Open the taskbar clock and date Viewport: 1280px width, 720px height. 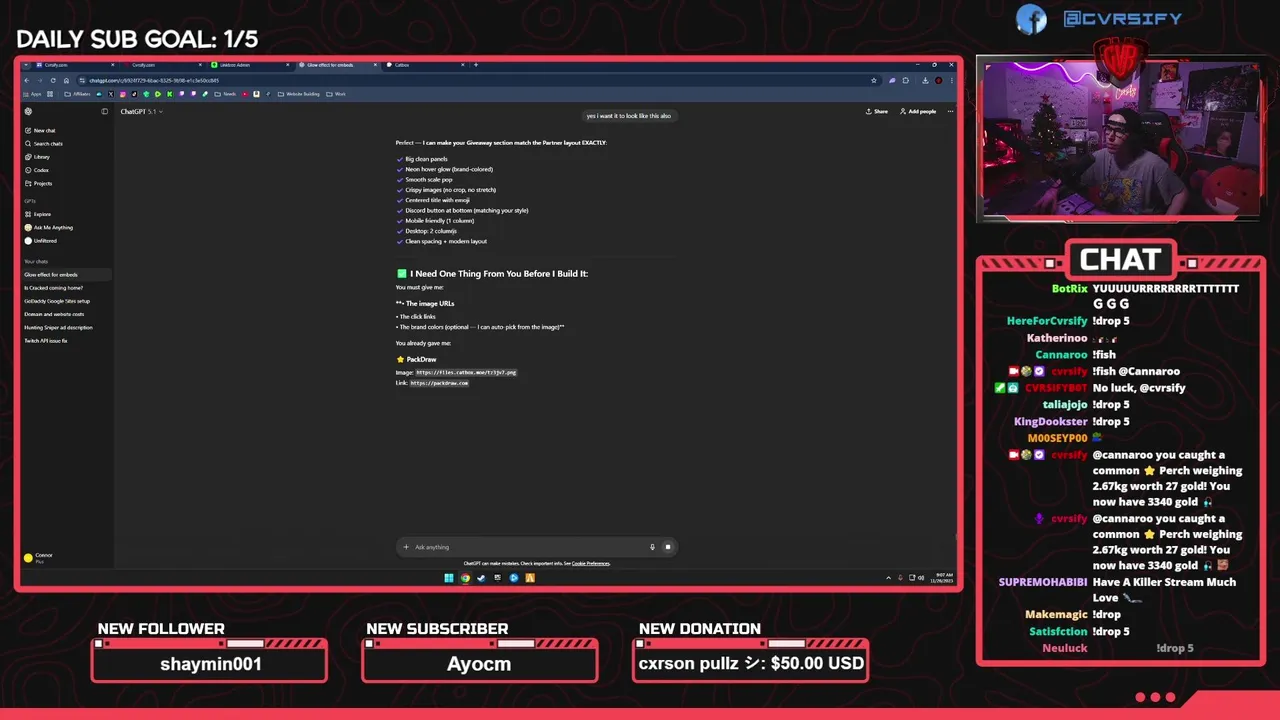click(x=942, y=578)
